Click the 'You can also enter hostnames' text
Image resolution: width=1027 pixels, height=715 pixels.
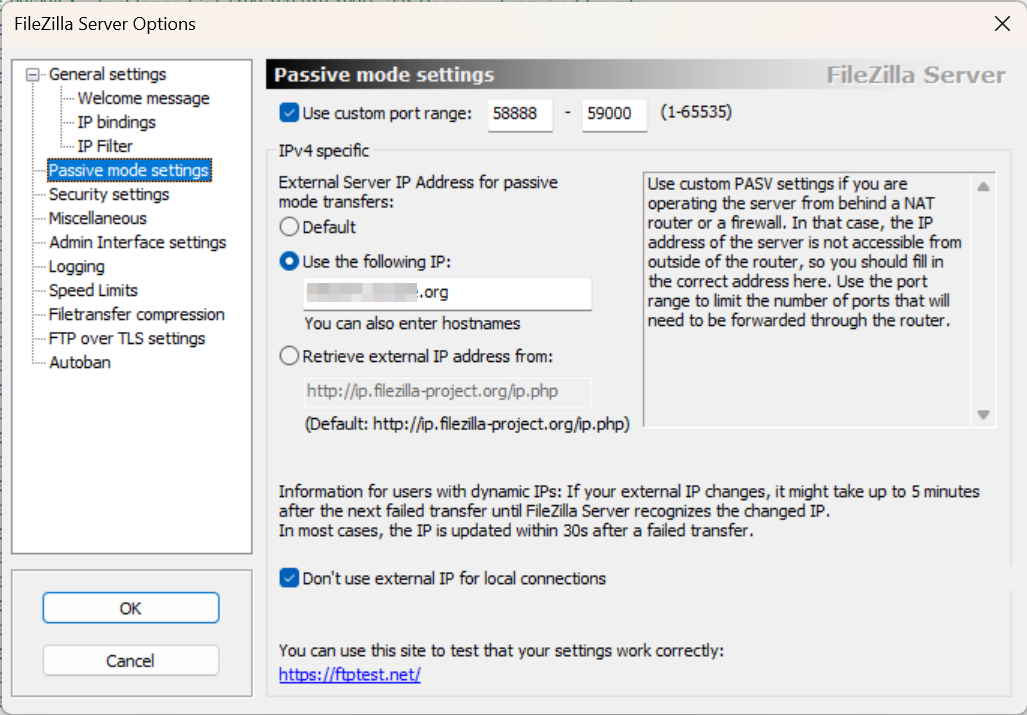[413, 323]
